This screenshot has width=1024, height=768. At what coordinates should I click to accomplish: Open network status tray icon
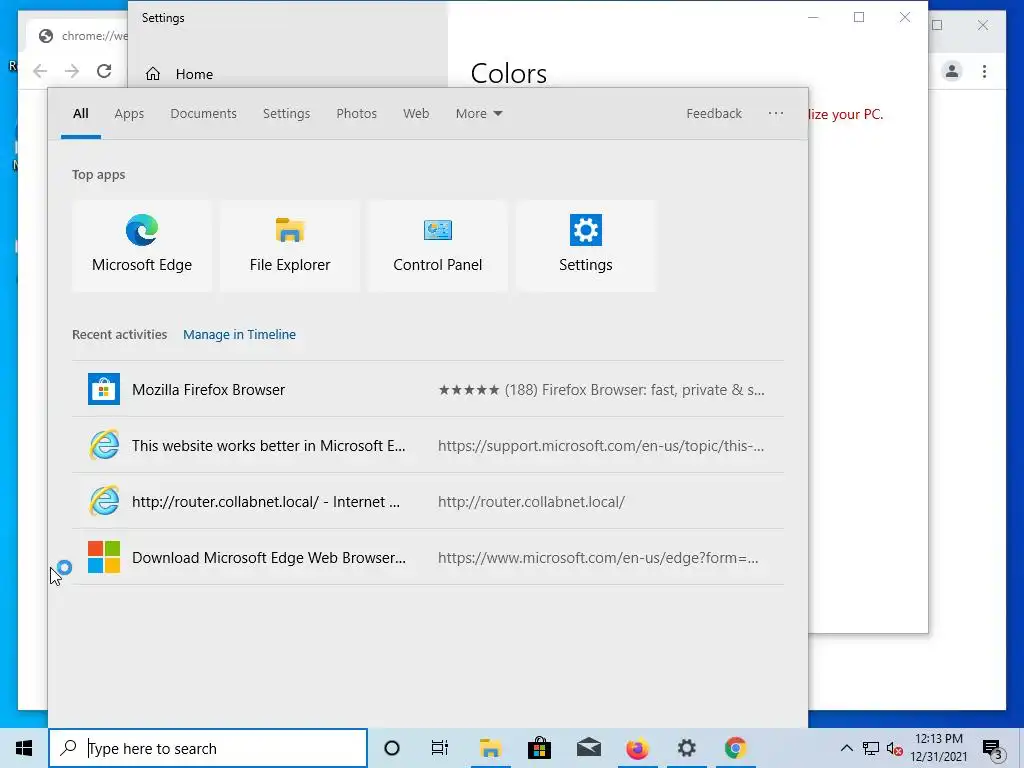pos(871,748)
